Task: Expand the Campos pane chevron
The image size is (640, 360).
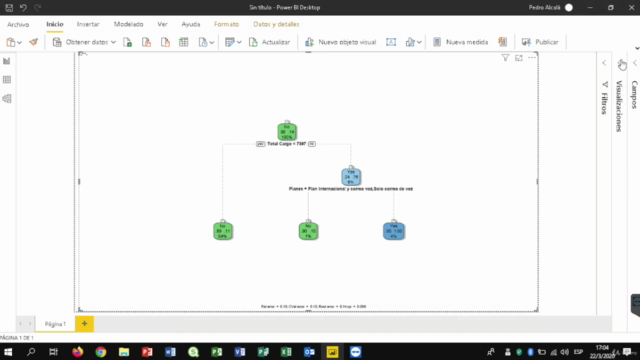Action: click(635, 63)
